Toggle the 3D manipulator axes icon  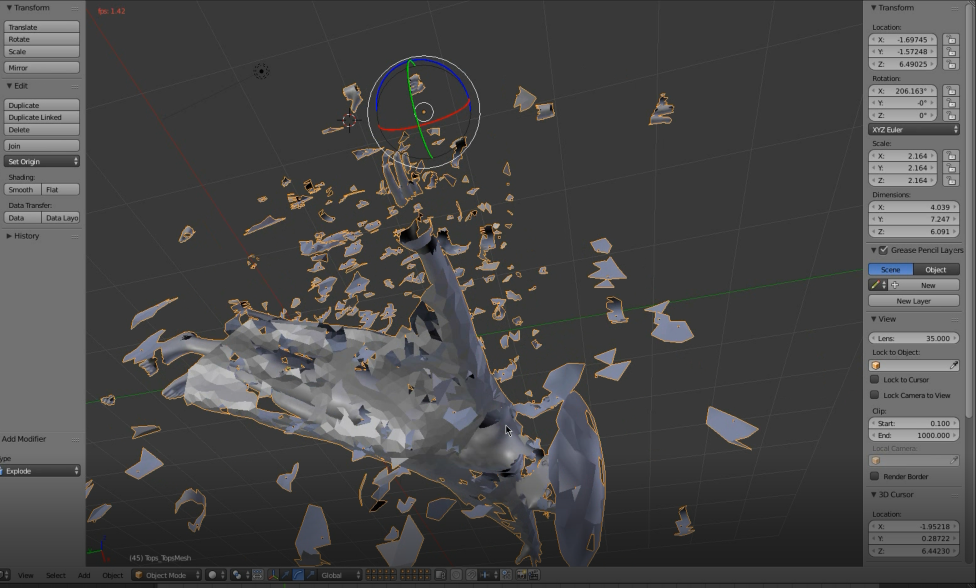[x=273, y=575]
